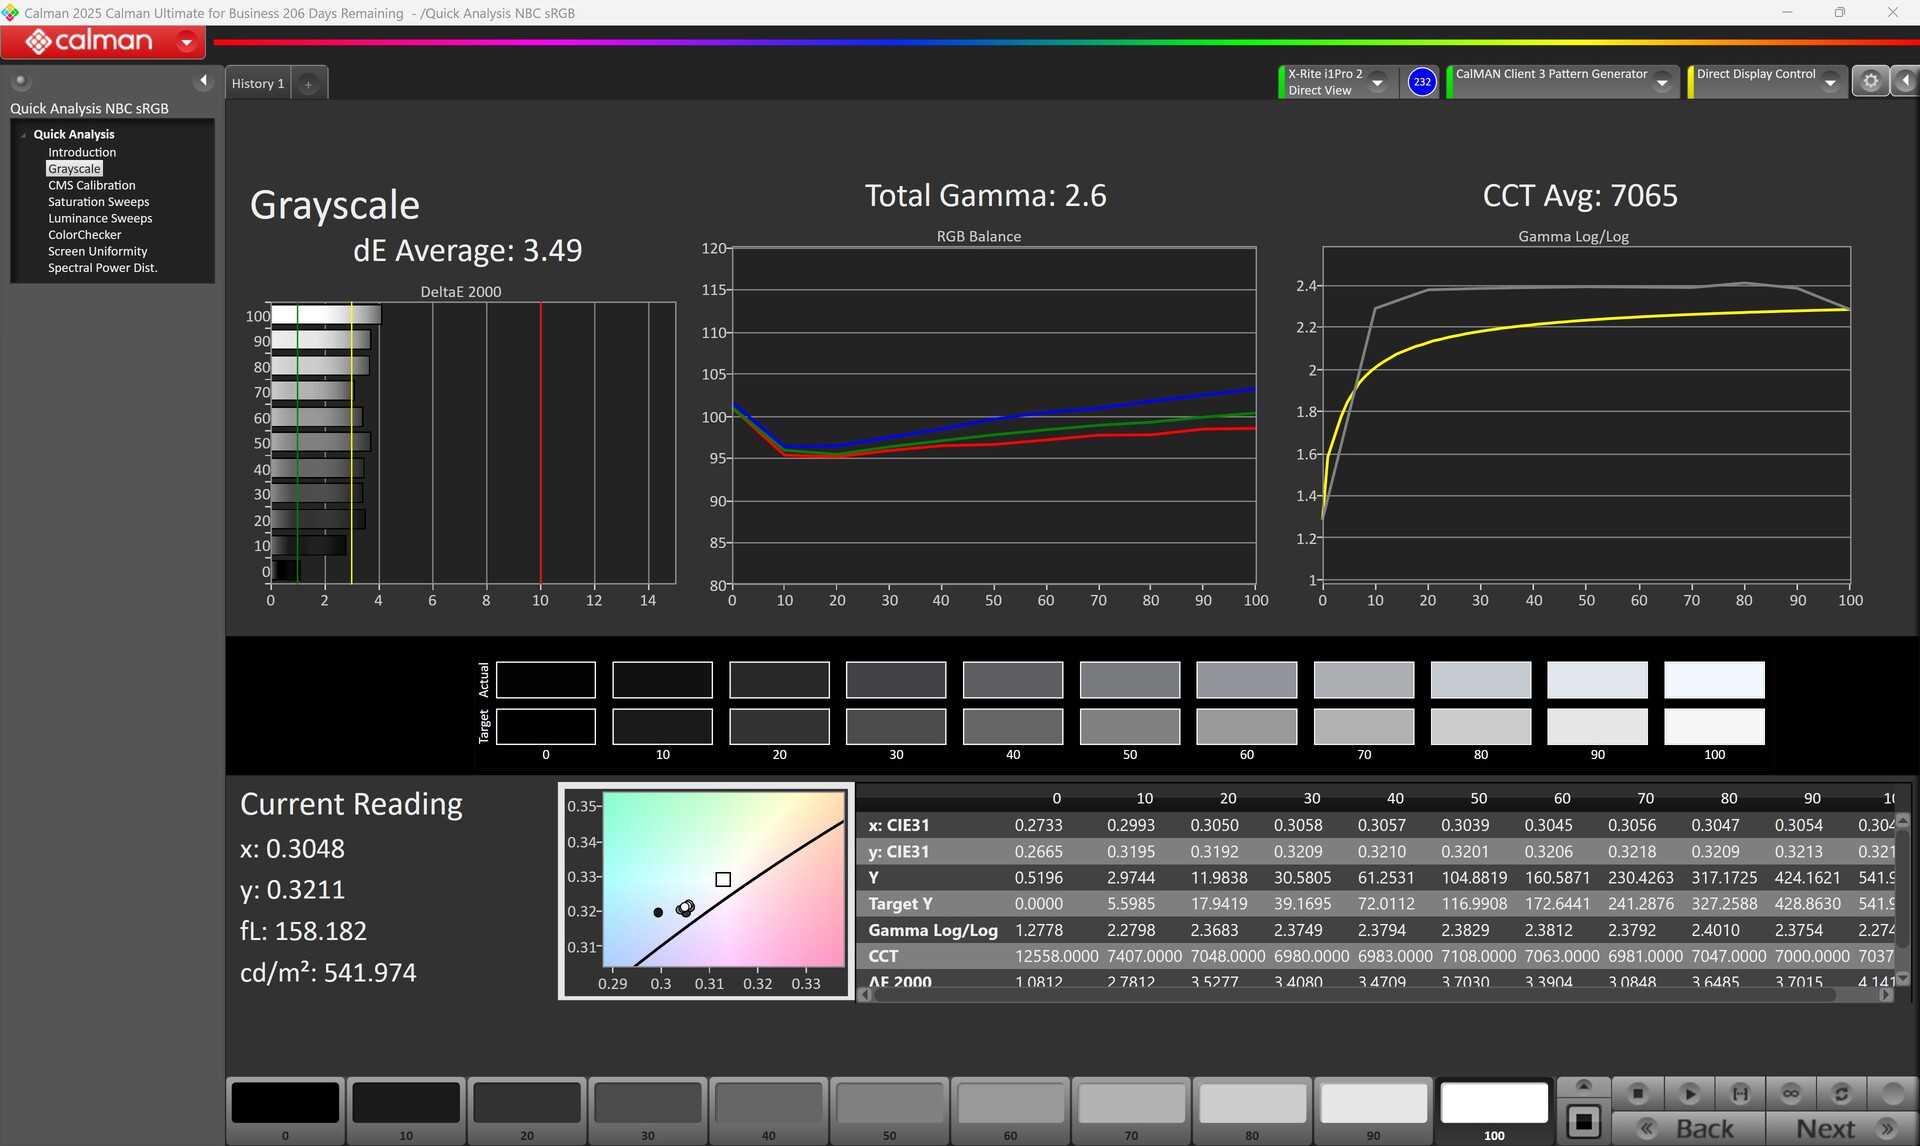This screenshot has width=1920, height=1146.
Task: Open settings gear in top-right toolbar
Action: point(1870,82)
